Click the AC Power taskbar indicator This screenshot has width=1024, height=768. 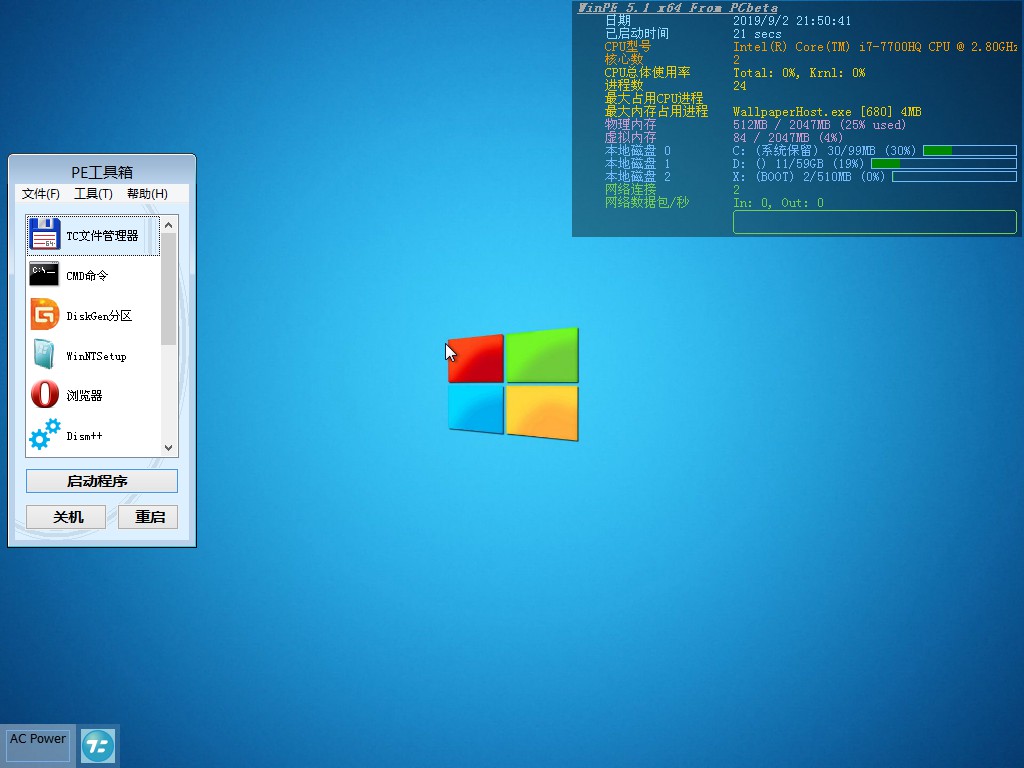(x=38, y=744)
